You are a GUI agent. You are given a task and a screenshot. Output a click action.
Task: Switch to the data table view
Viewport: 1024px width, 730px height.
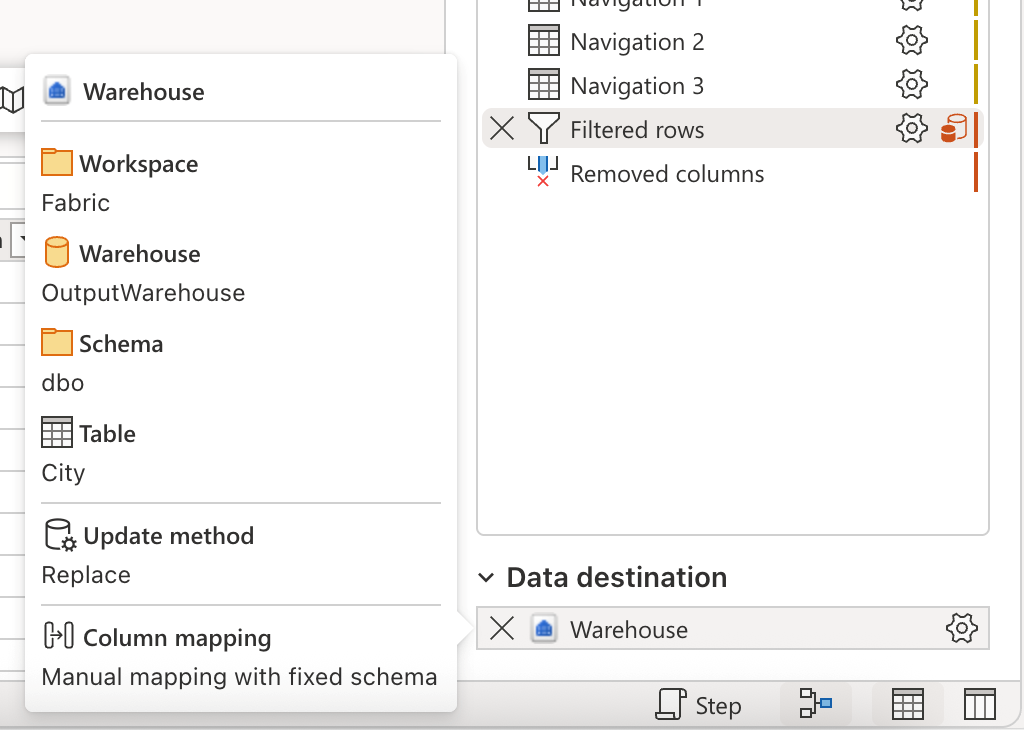pos(907,703)
